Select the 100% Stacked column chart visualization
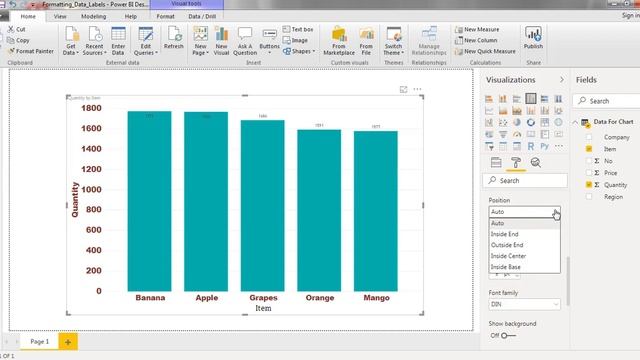This screenshot has height=360, width=640. [558, 99]
